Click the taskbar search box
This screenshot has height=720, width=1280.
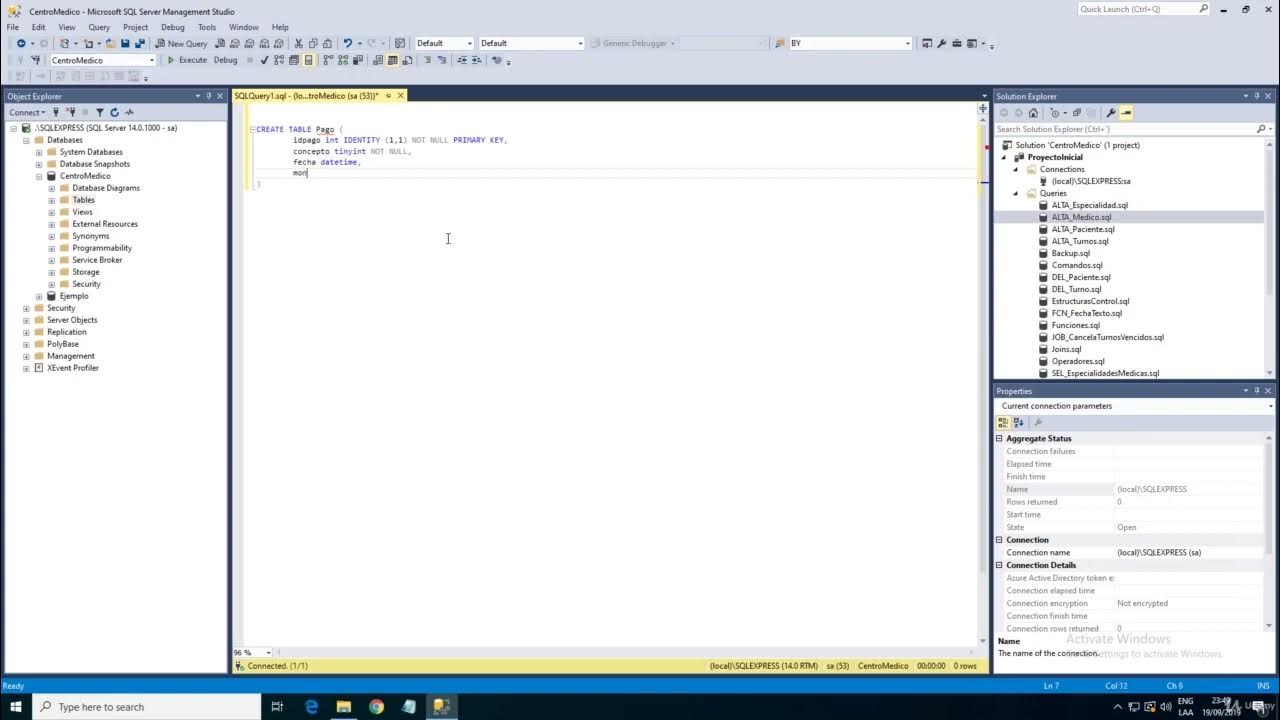[x=145, y=707]
